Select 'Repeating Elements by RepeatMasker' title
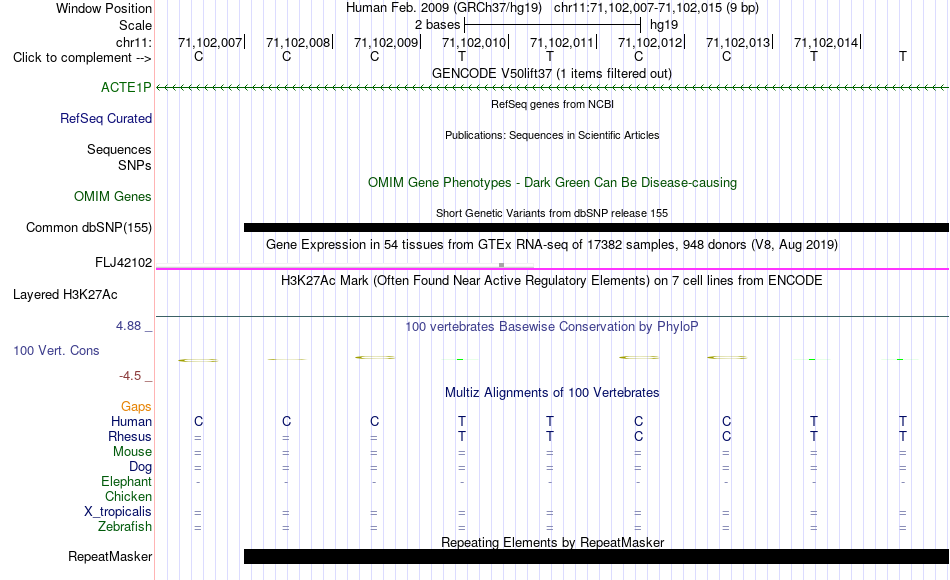Screen dimensions: 950x580 click(x=553, y=542)
